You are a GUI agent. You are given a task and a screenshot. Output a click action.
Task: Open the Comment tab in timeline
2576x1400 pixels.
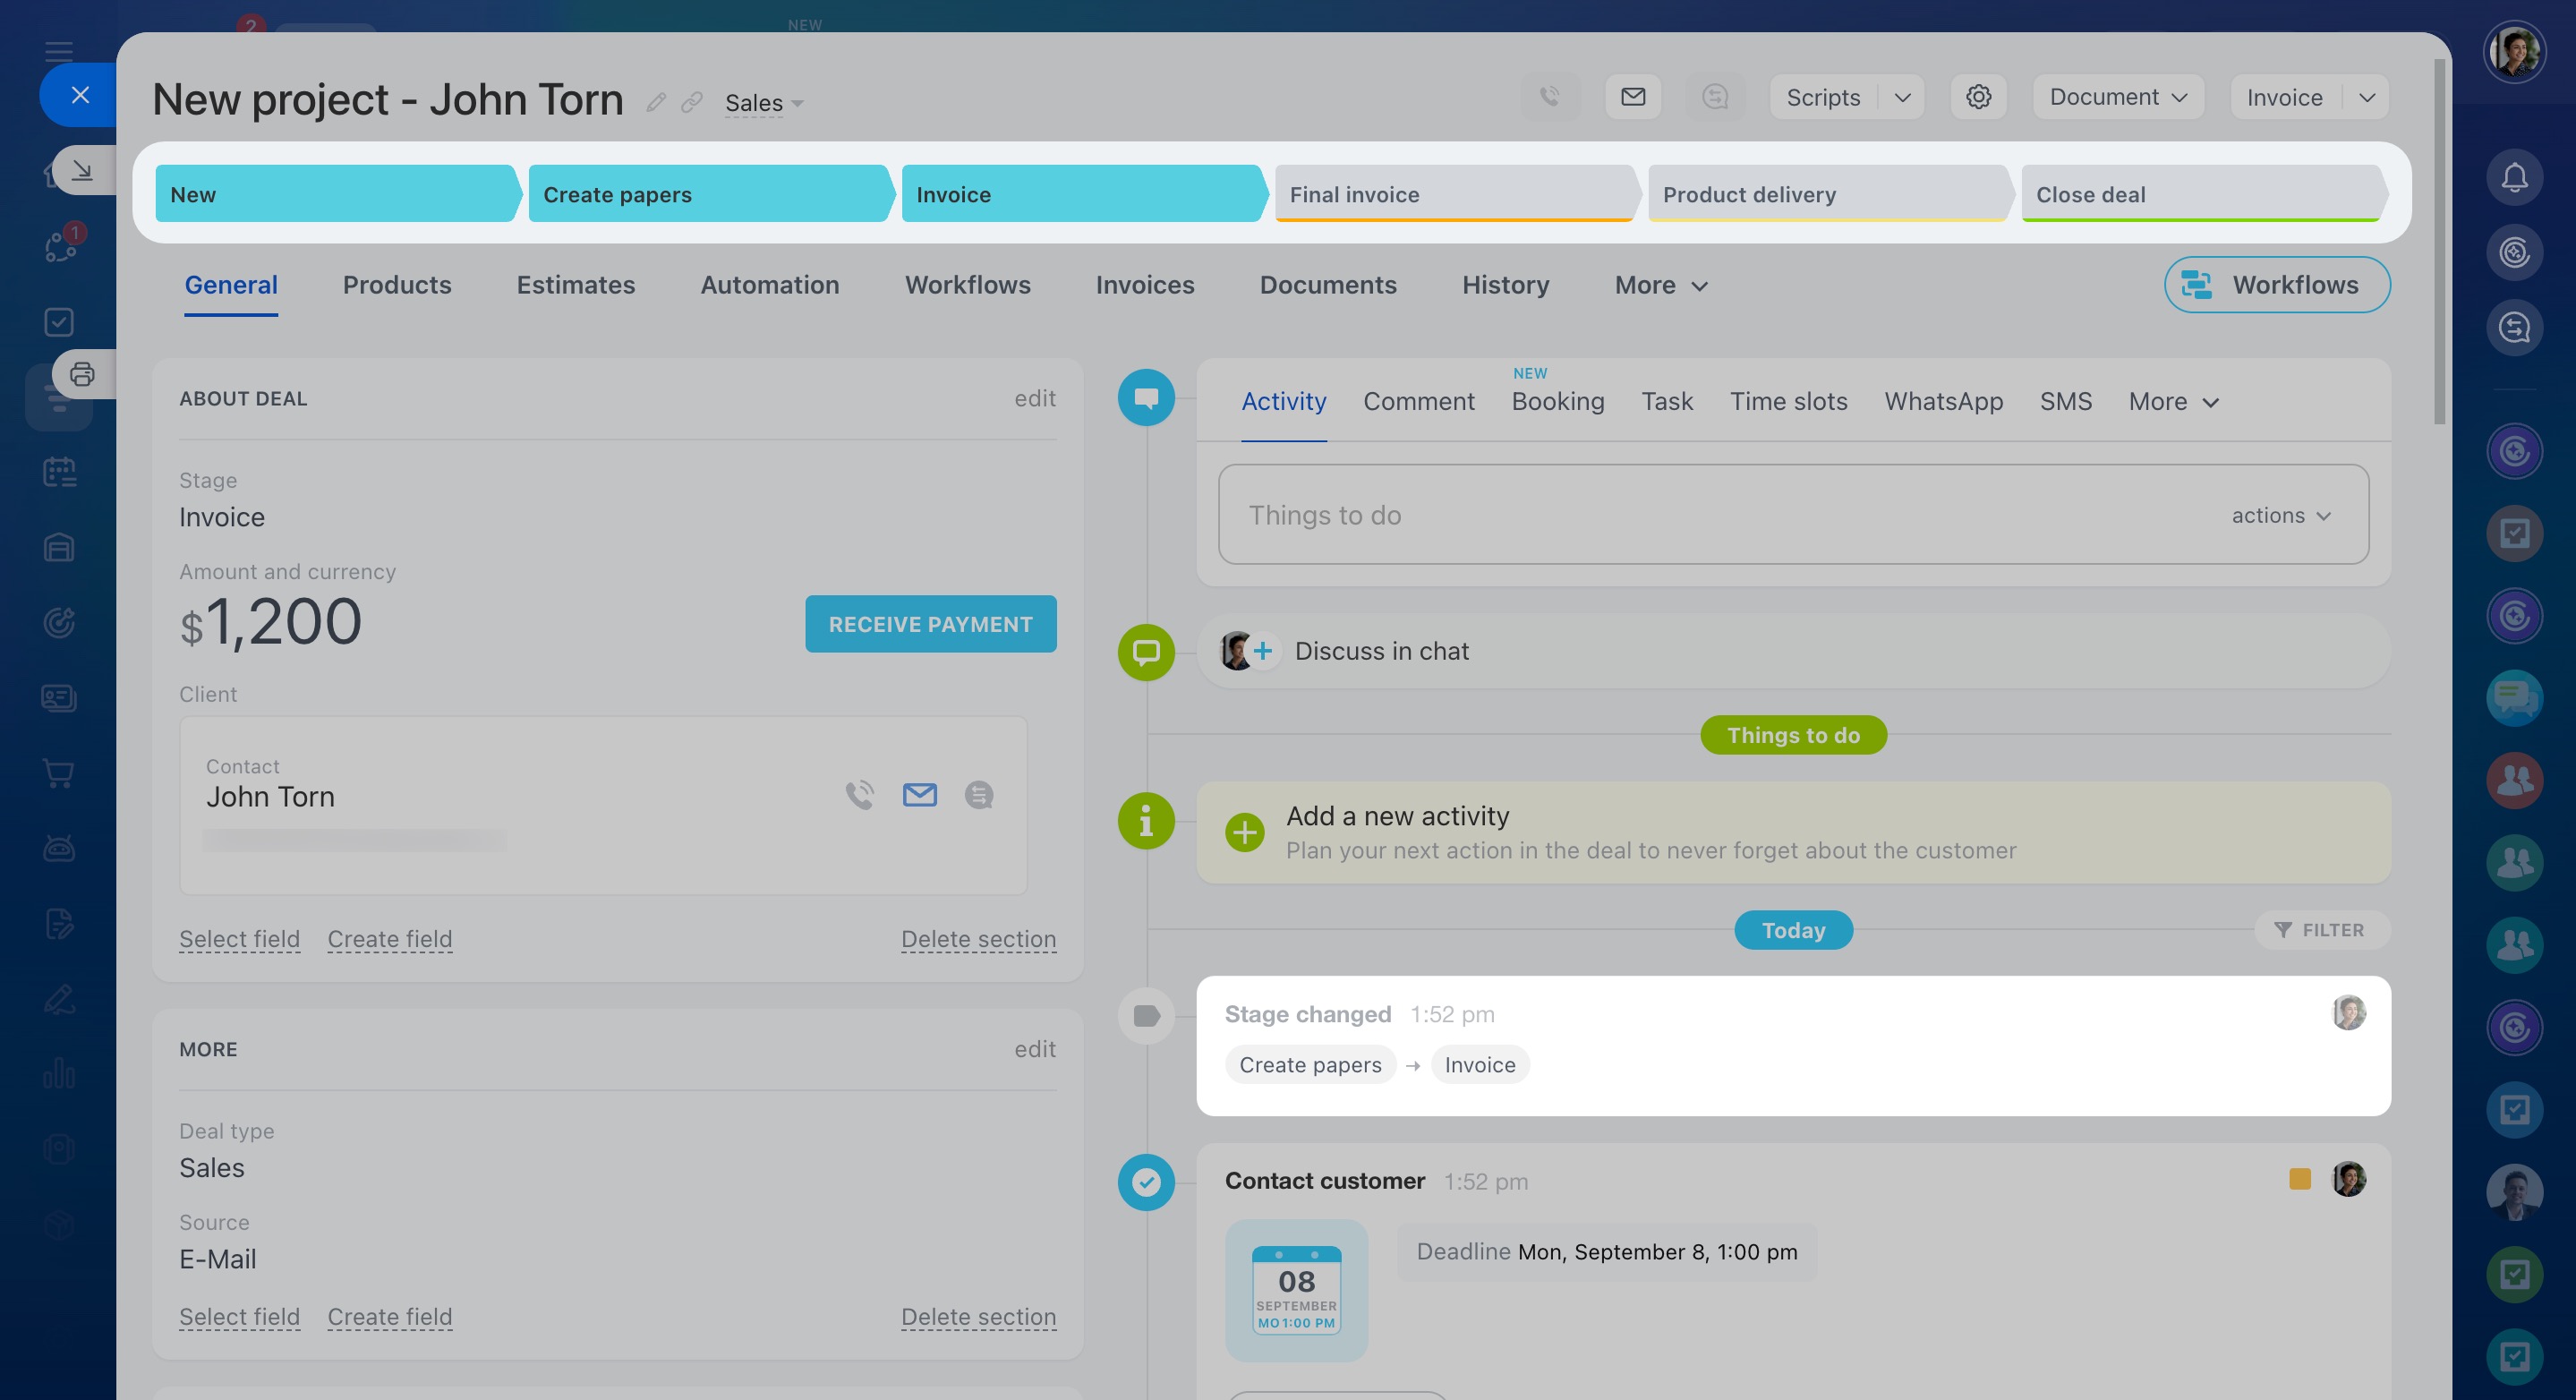(1418, 401)
